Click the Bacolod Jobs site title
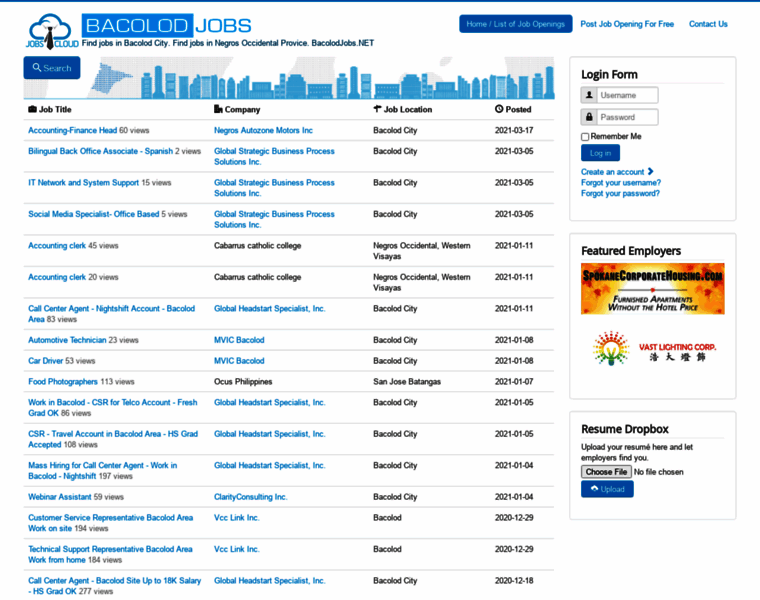Screen dimensions: 760x600 (x=167, y=26)
